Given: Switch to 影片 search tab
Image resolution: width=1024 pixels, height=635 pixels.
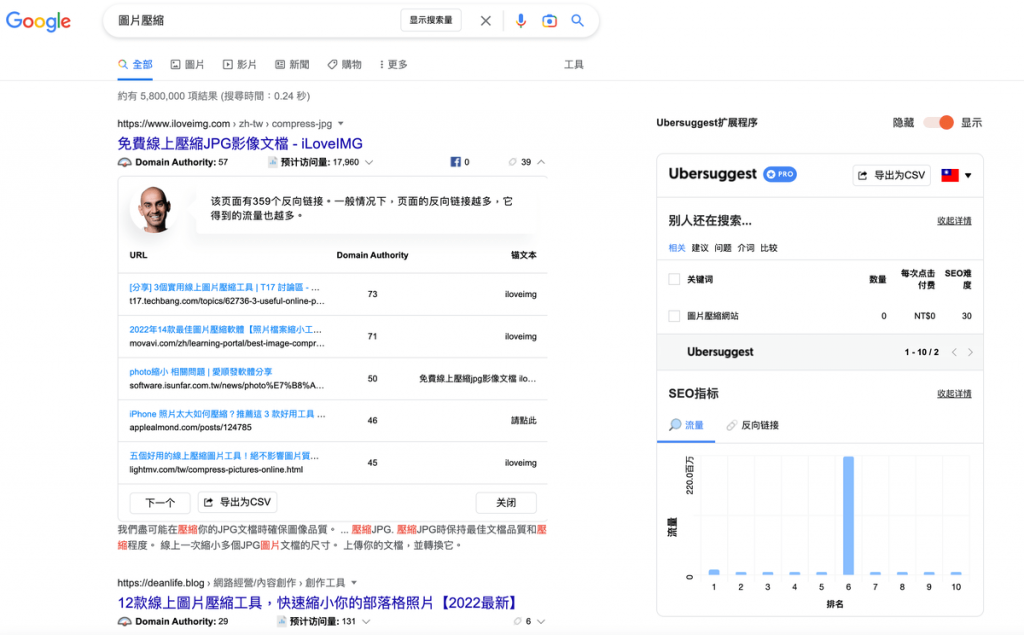Looking at the screenshot, I should (x=240, y=65).
